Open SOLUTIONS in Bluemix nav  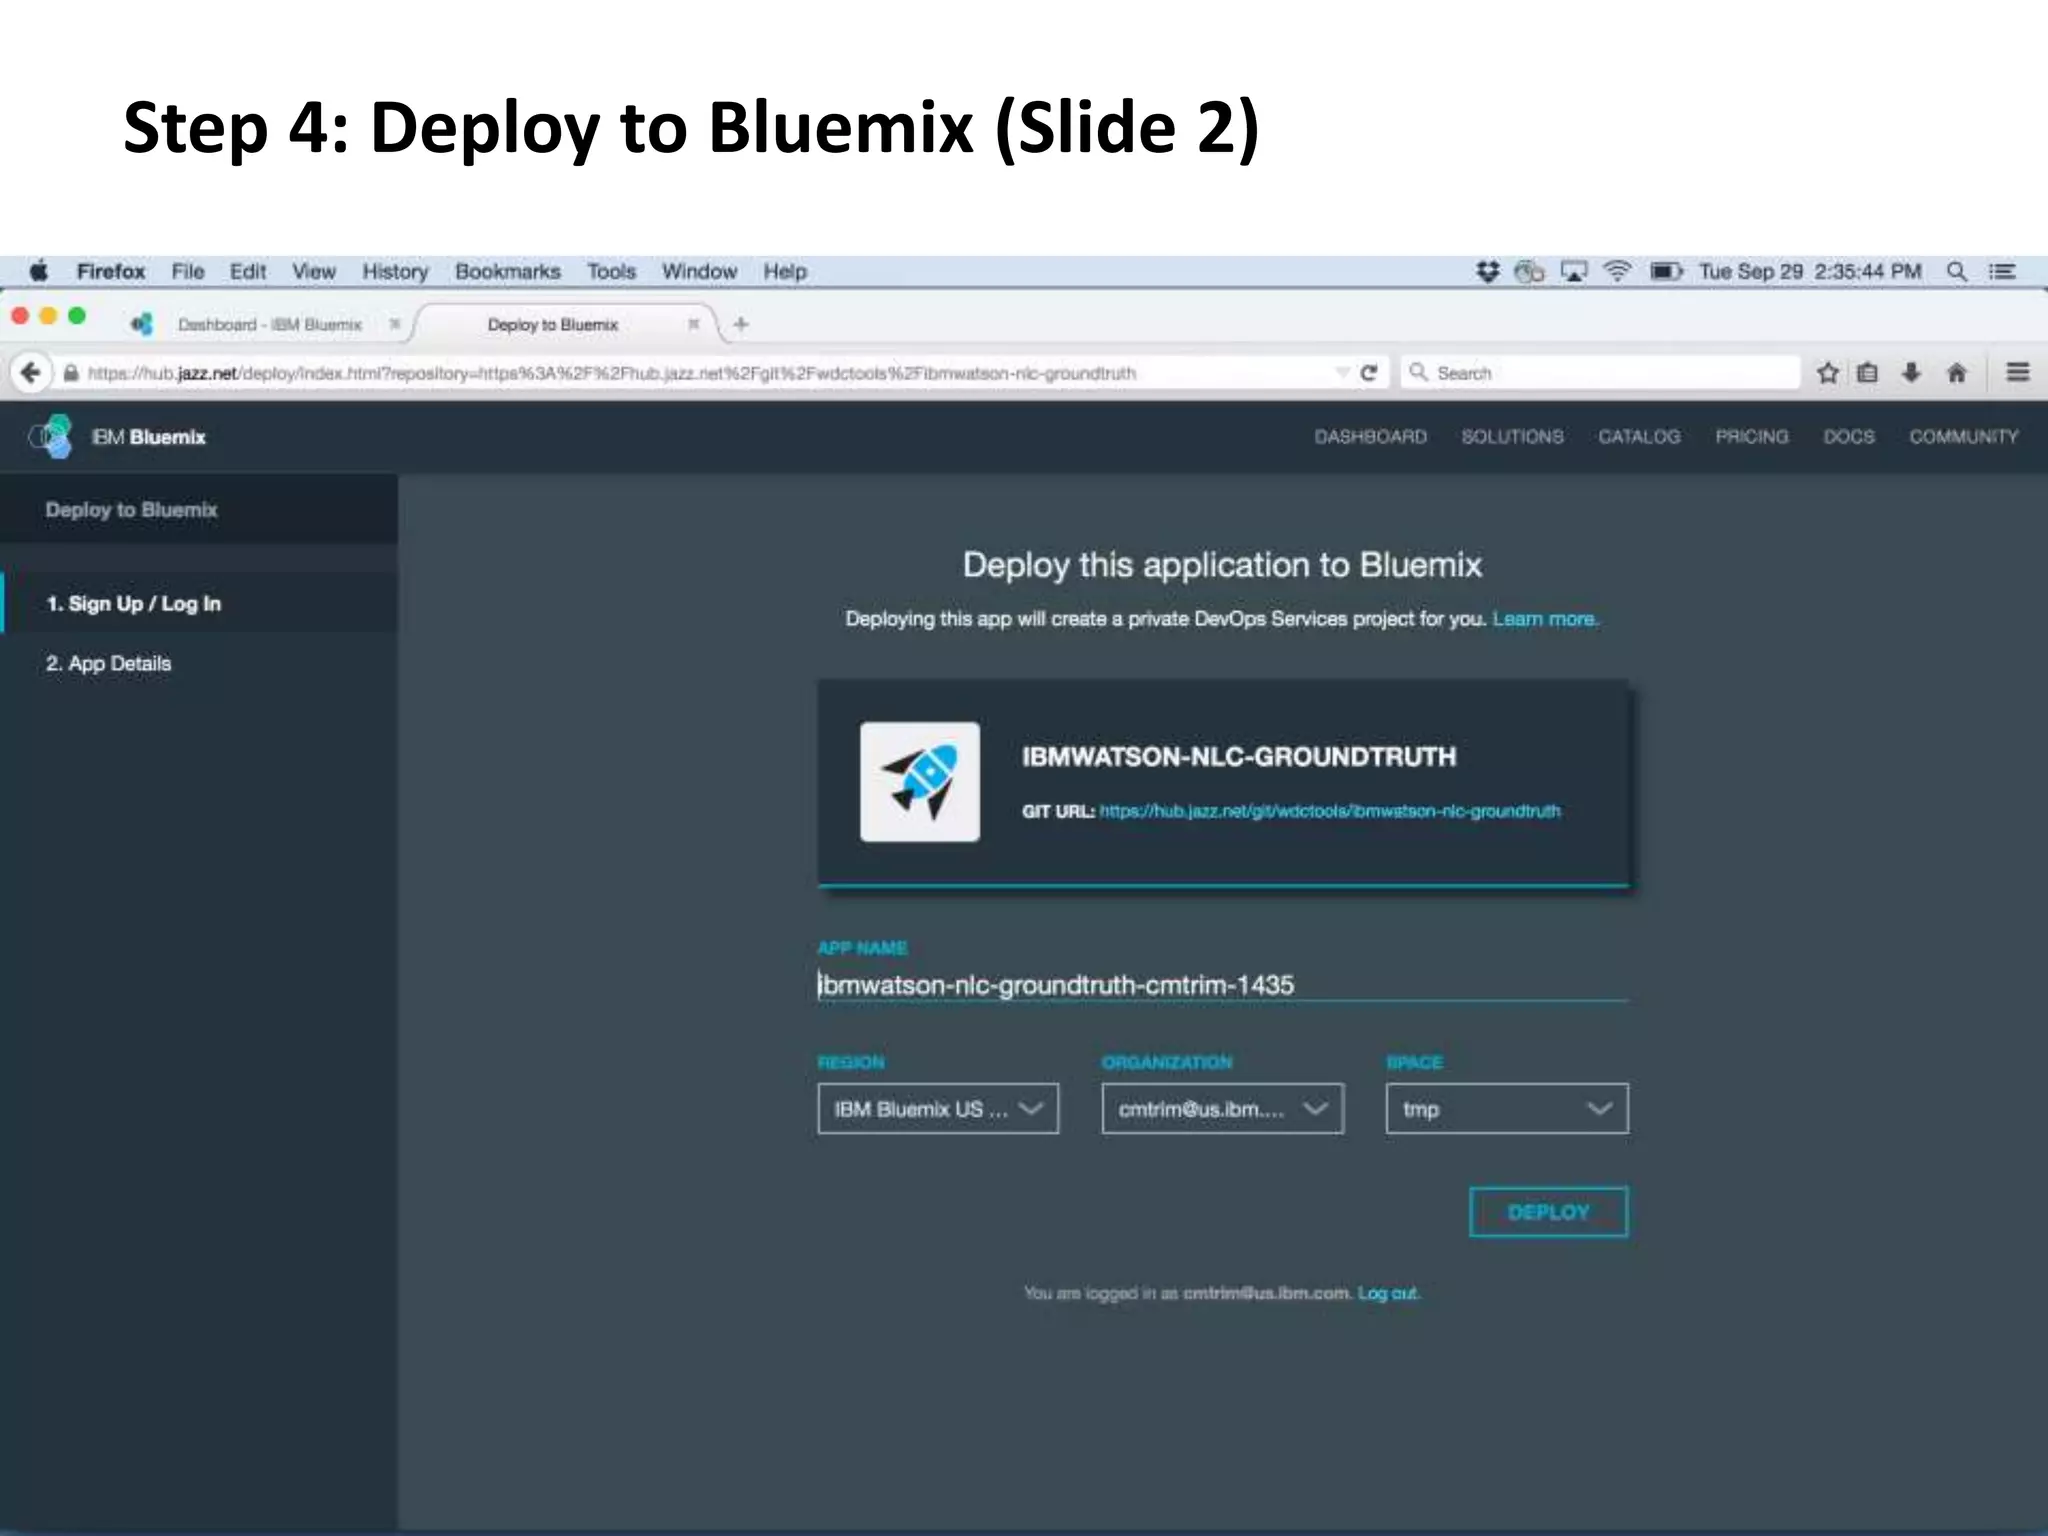point(1512,437)
